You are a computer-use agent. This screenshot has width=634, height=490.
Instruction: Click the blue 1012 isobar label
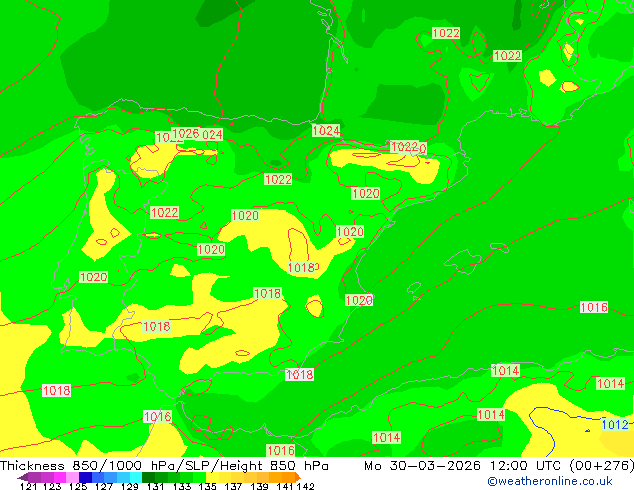click(x=615, y=425)
